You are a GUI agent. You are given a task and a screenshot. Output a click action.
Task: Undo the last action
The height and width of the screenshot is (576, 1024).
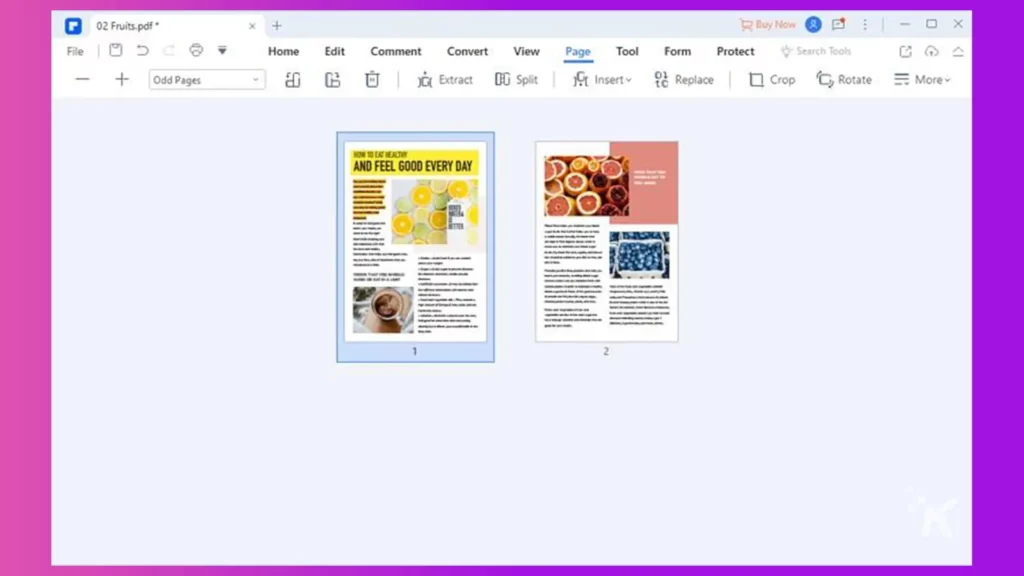click(x=142, y=50)
